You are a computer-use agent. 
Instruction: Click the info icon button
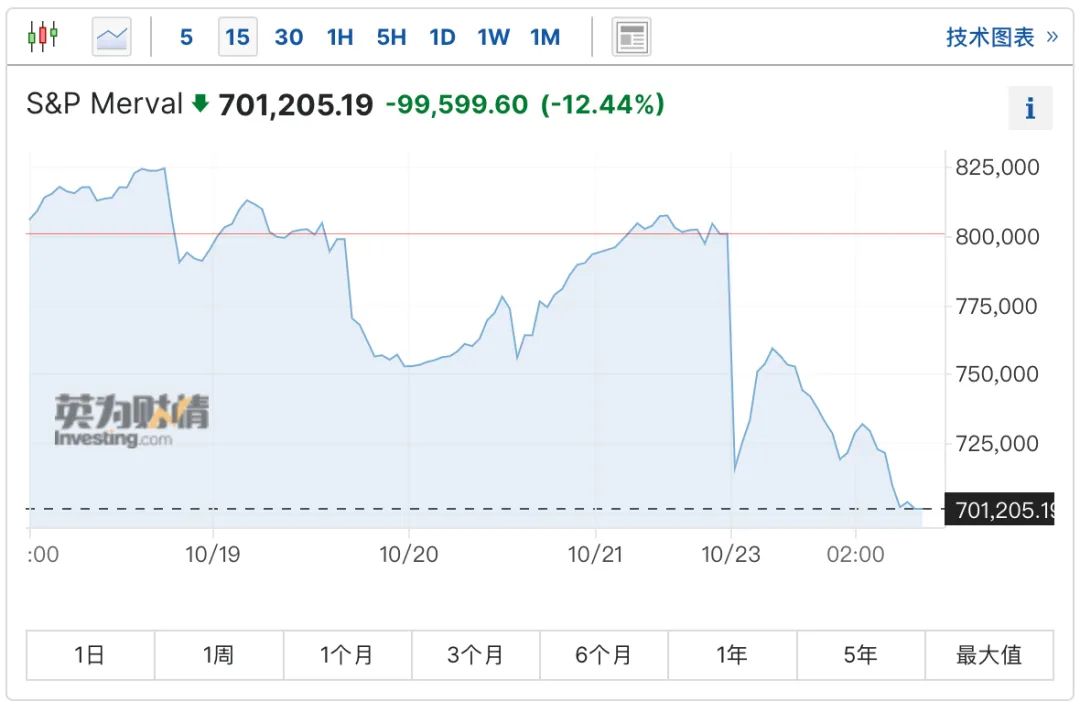1030,108
